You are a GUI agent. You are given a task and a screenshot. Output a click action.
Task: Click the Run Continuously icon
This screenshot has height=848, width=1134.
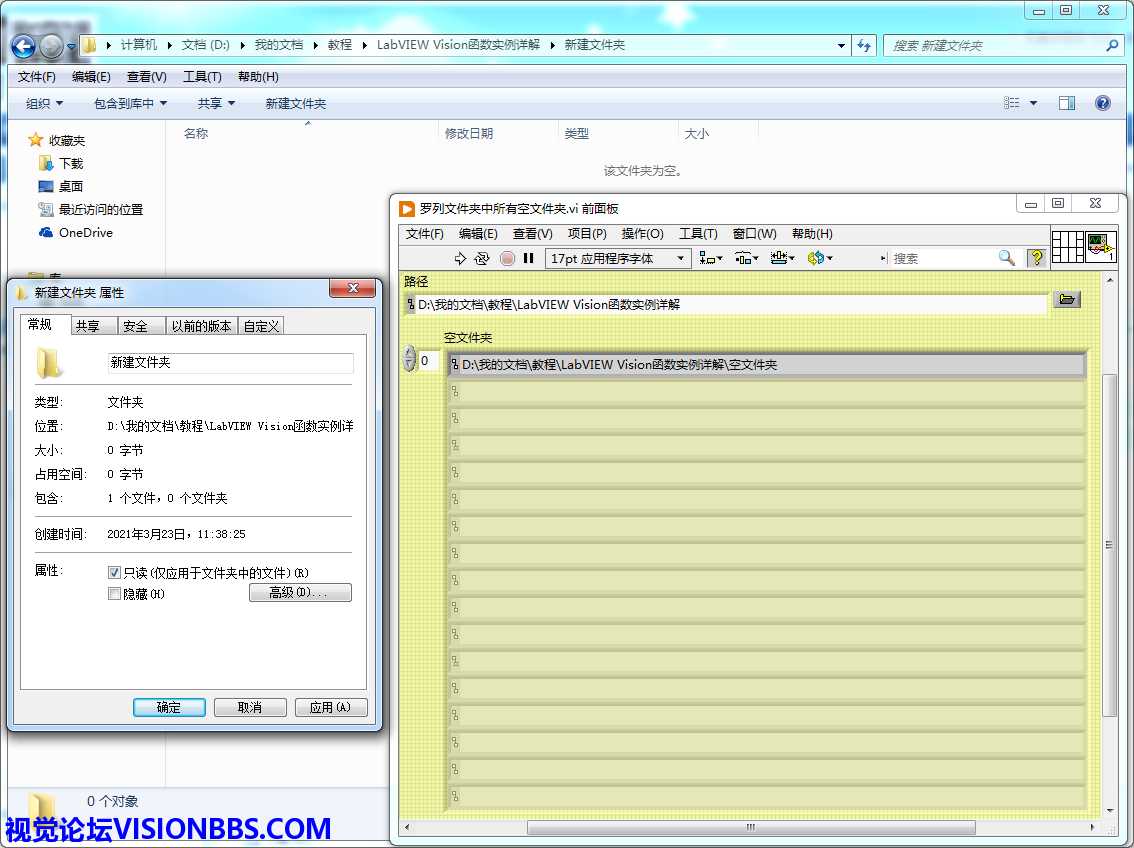482,258
